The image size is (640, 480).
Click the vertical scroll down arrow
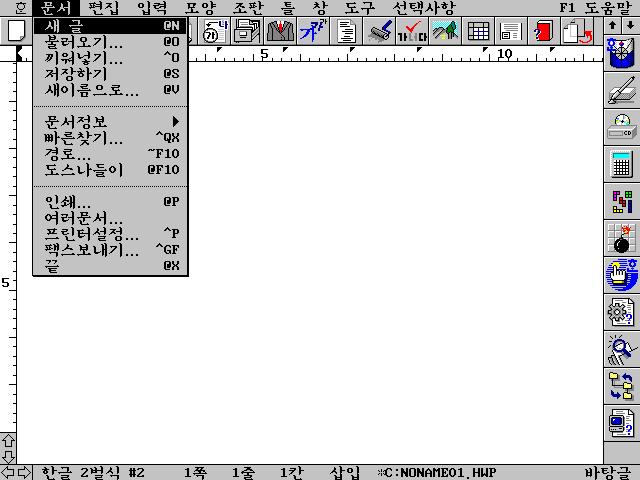(x=8, y=456)
